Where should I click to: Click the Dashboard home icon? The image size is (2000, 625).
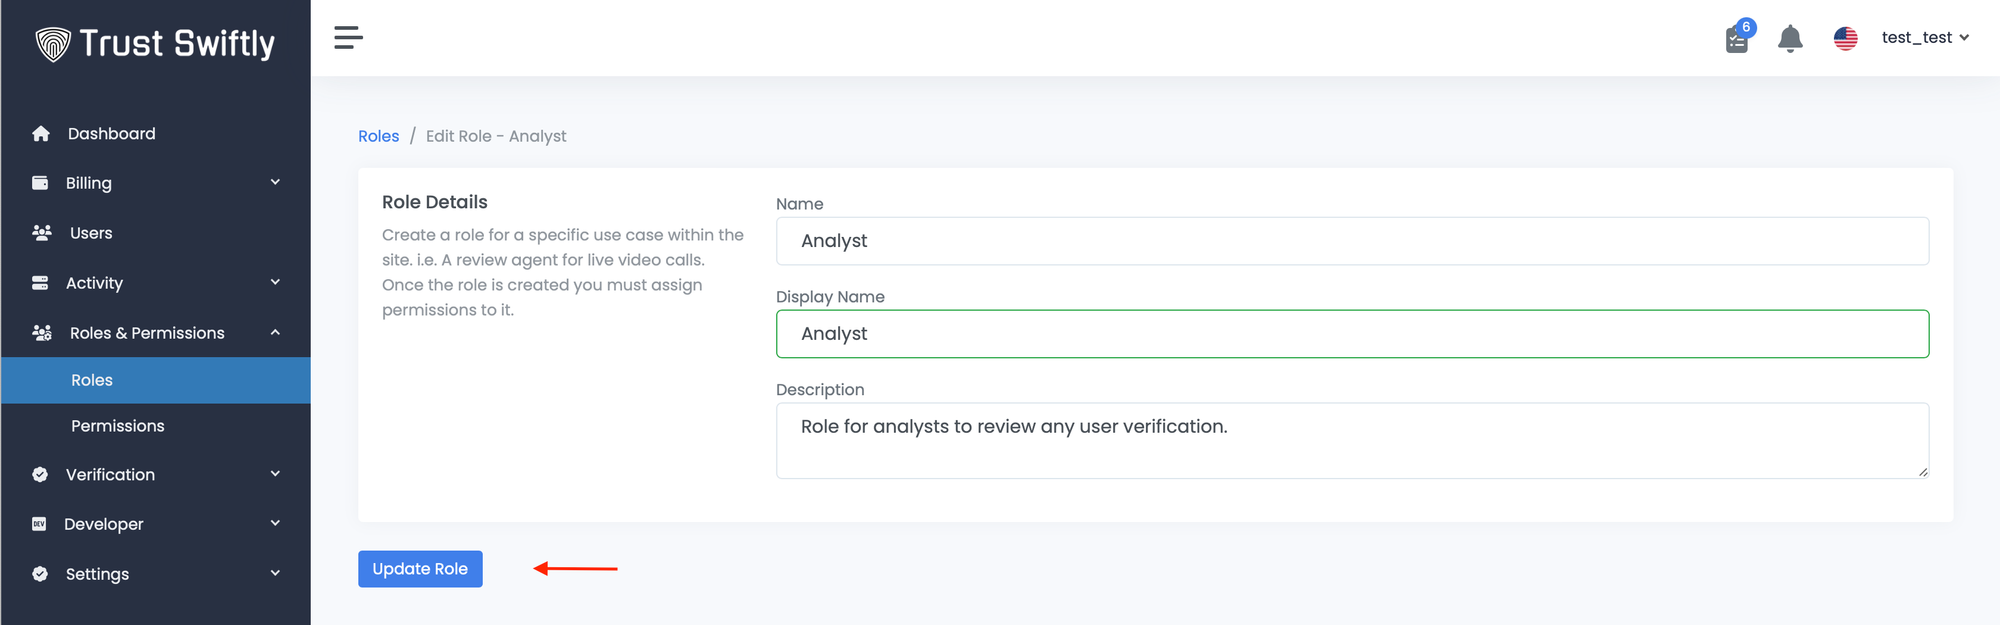[41, 134]
